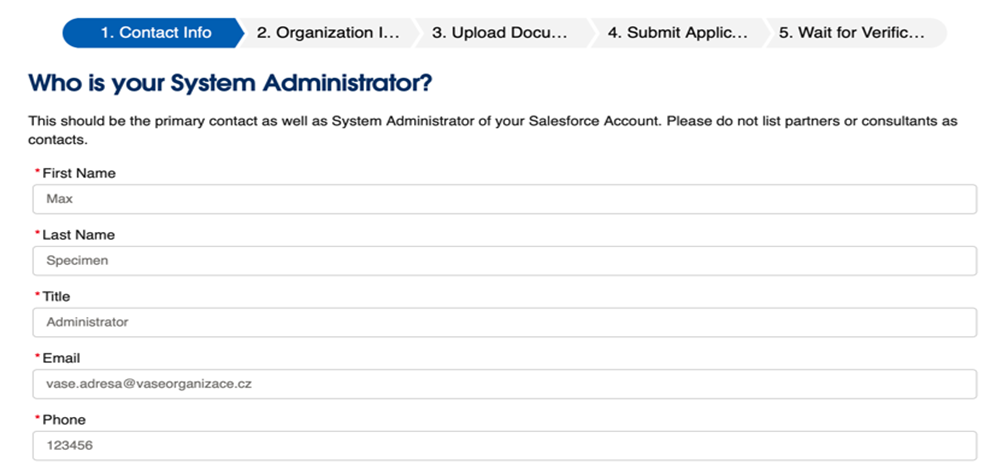The image size is (984, 475).
Task: Select the Contact Info step tab
Action: 155,33
